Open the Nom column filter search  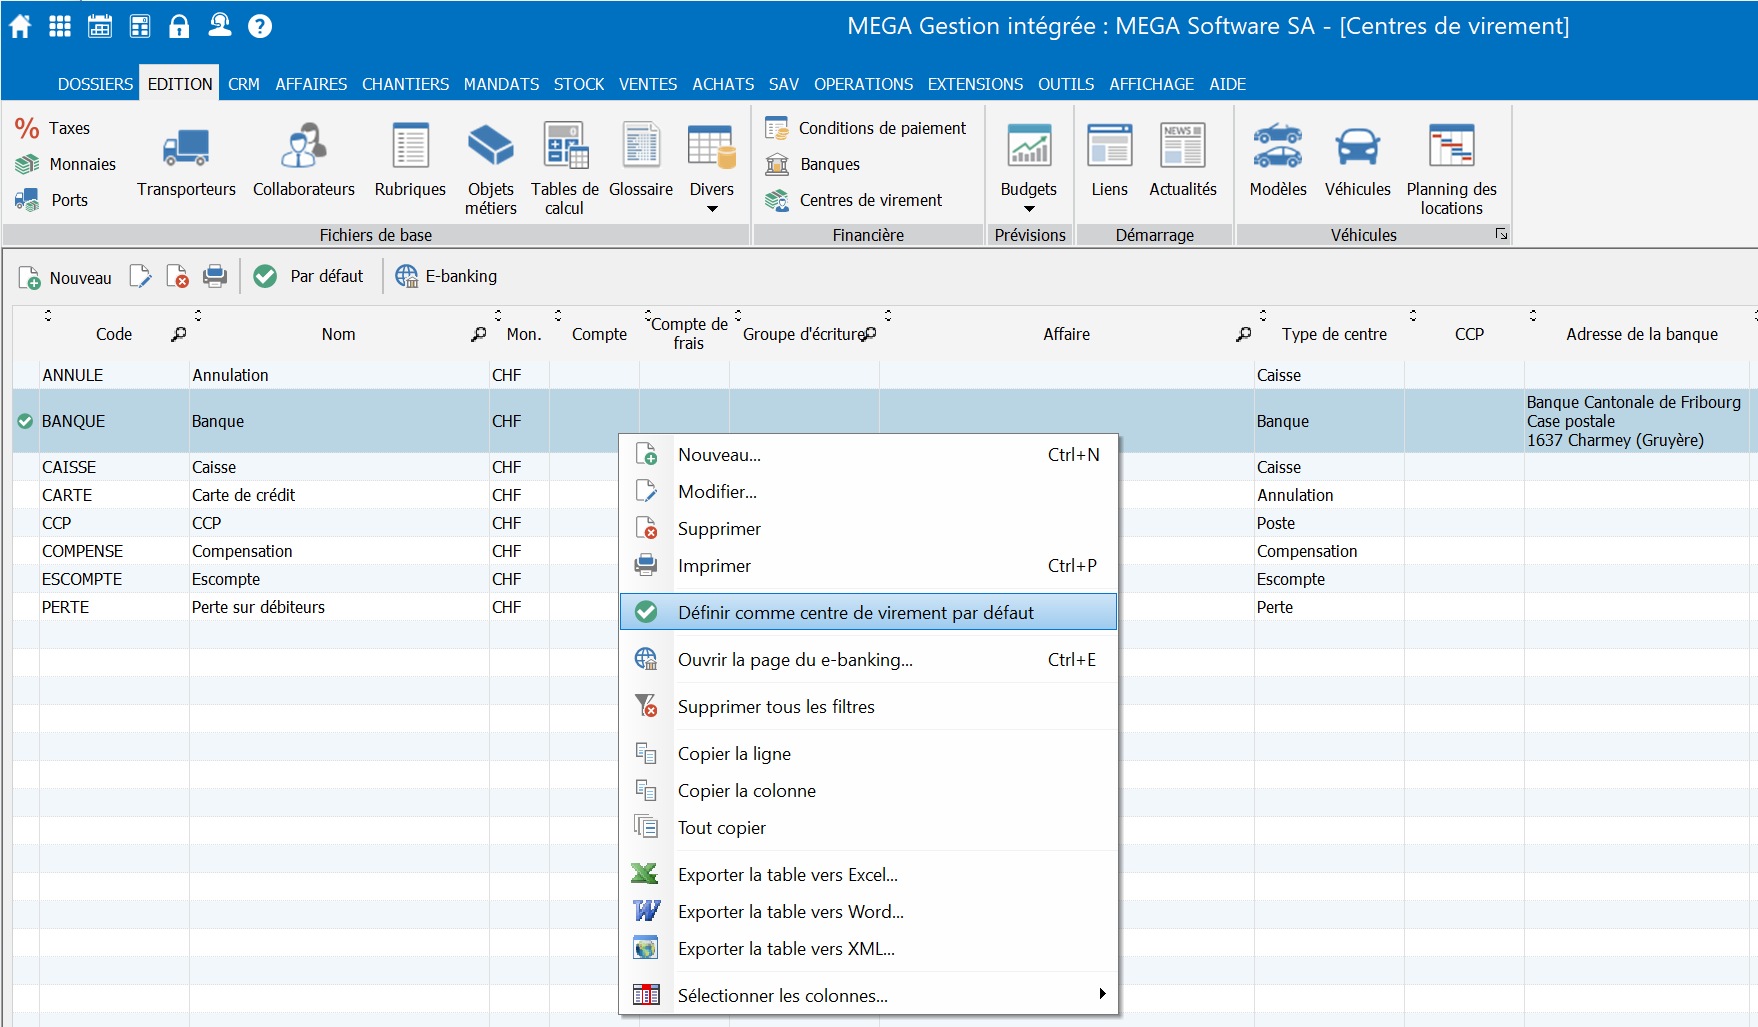[x=478, y=334]
